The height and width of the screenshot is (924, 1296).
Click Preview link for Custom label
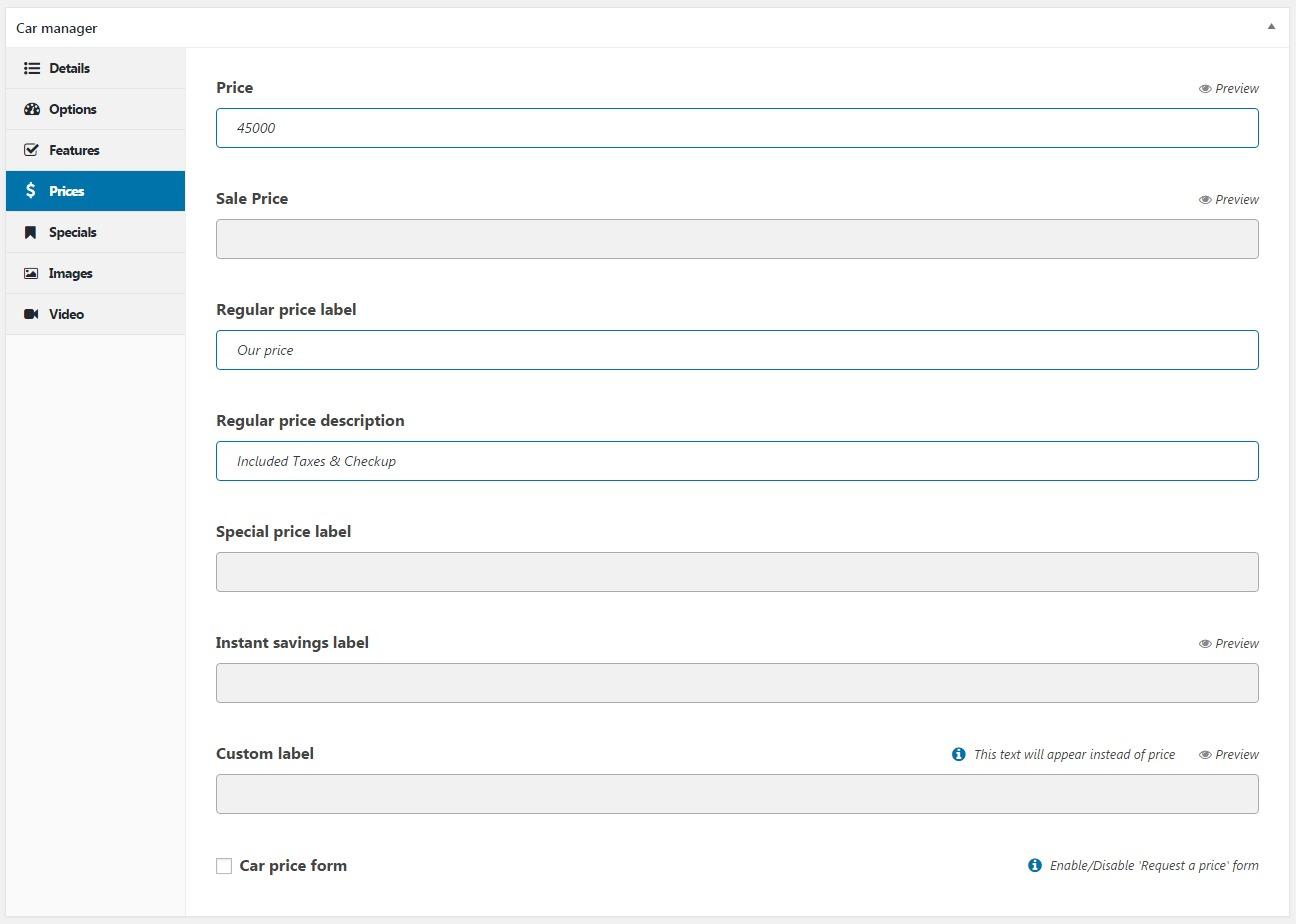pyautogui.click(x=1236, y=755)
